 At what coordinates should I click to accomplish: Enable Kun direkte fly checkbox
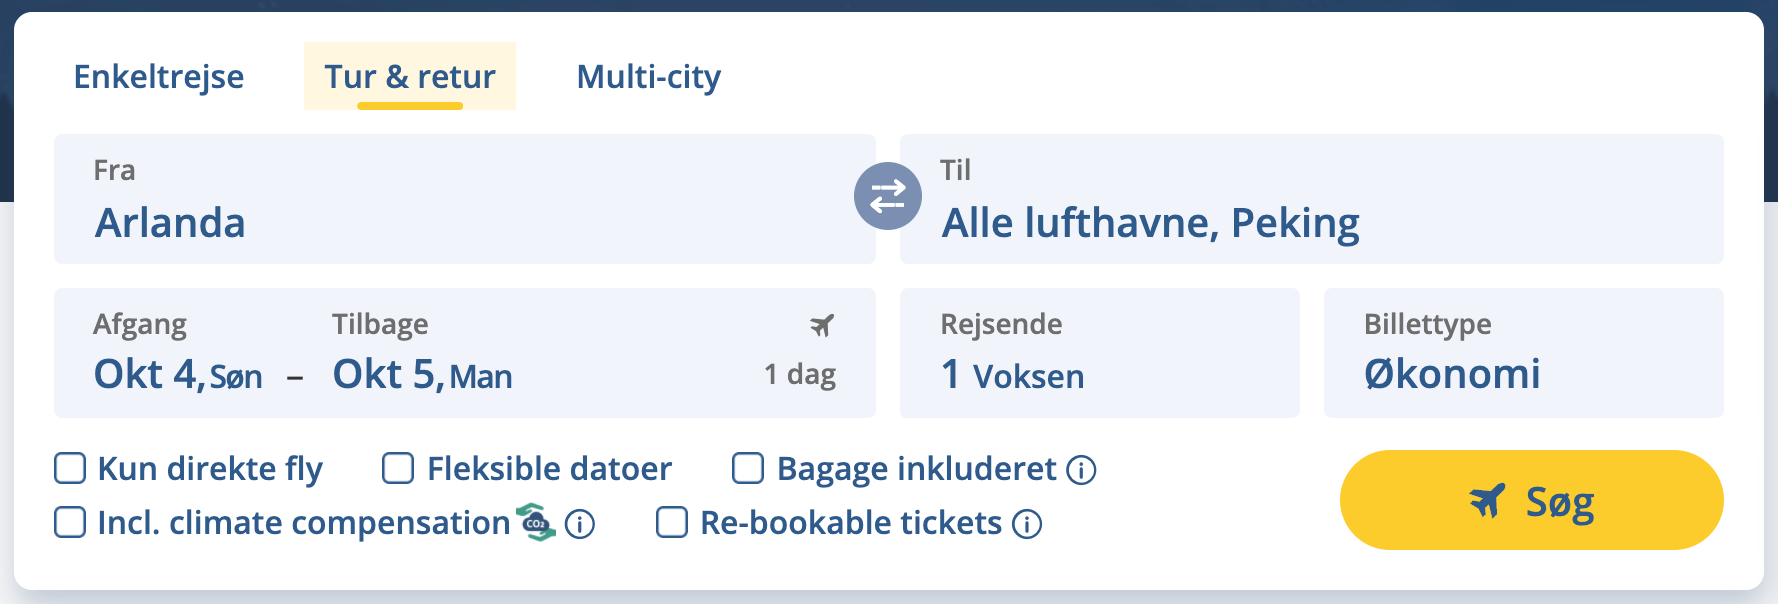69,468
